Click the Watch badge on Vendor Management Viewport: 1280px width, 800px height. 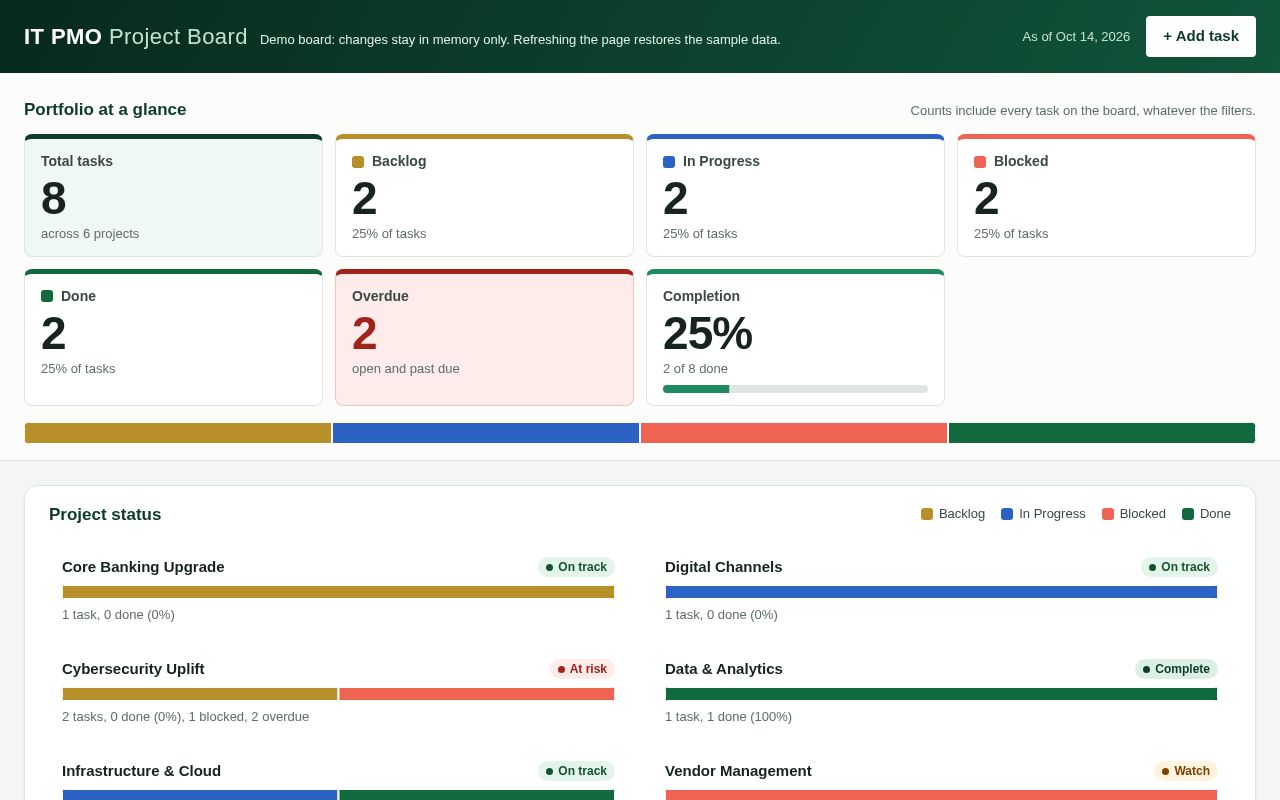click(1186, 771)
